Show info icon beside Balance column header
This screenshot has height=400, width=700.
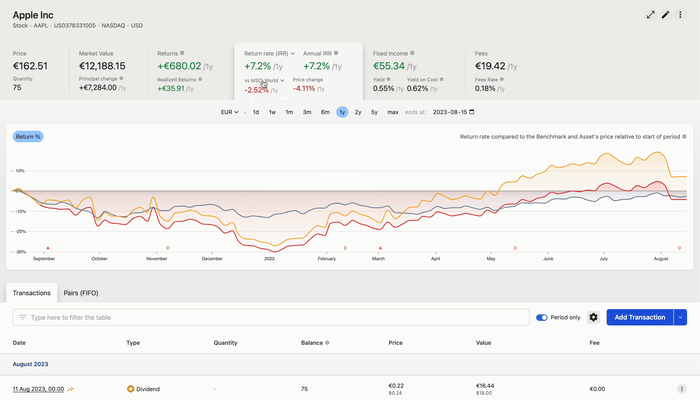[327, 343]
